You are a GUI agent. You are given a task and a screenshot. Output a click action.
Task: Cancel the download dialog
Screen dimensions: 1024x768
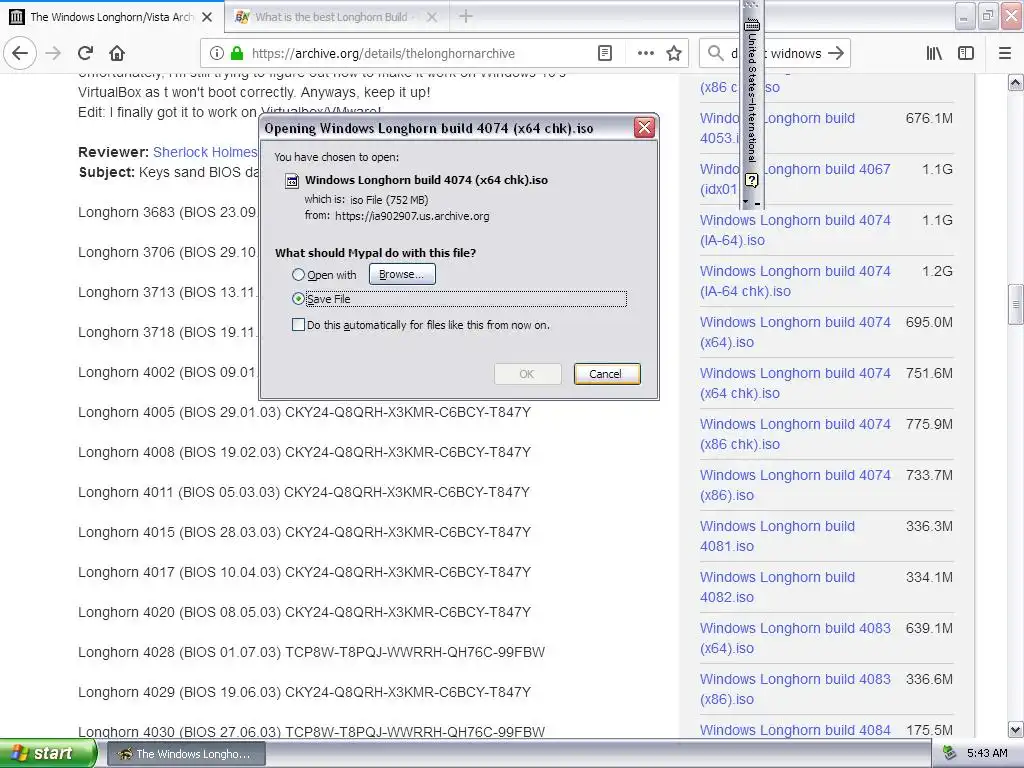[607, 374]
